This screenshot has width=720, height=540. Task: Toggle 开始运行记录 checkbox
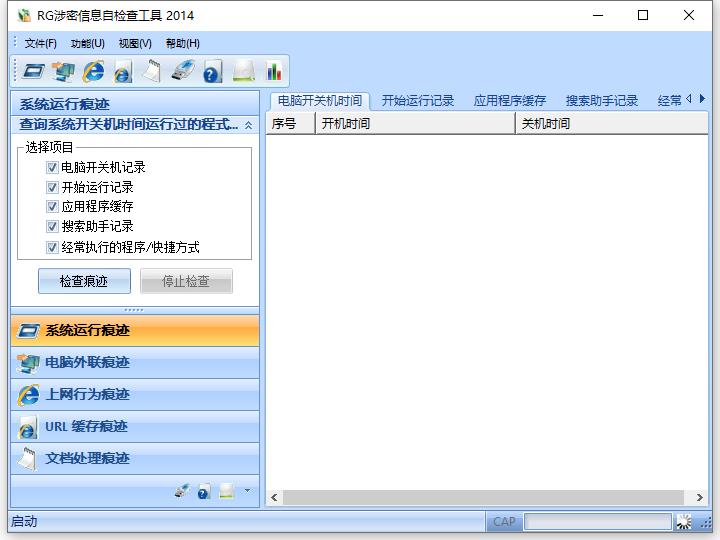(x=52, y=187)
